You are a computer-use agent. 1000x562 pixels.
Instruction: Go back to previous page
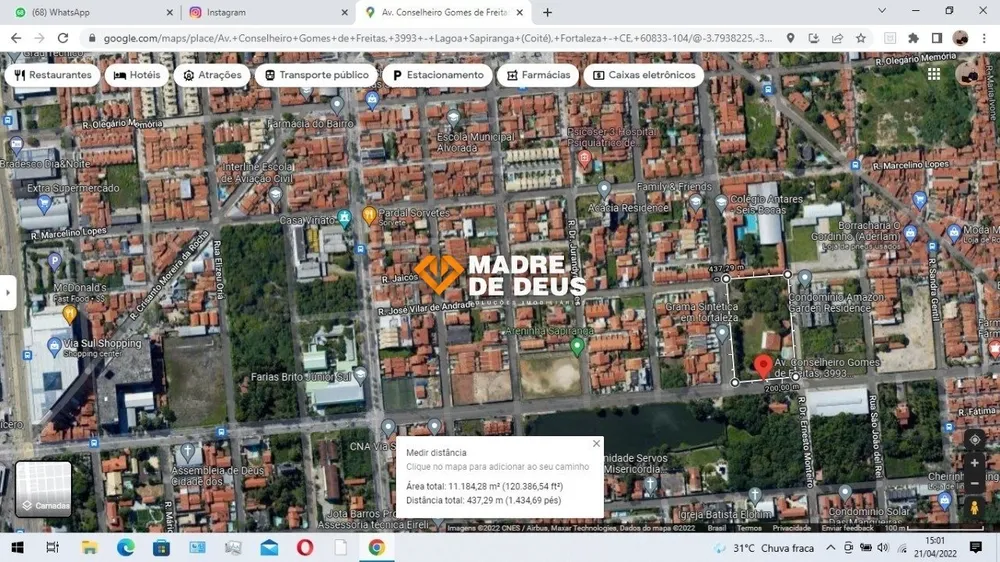click(16, 38)
